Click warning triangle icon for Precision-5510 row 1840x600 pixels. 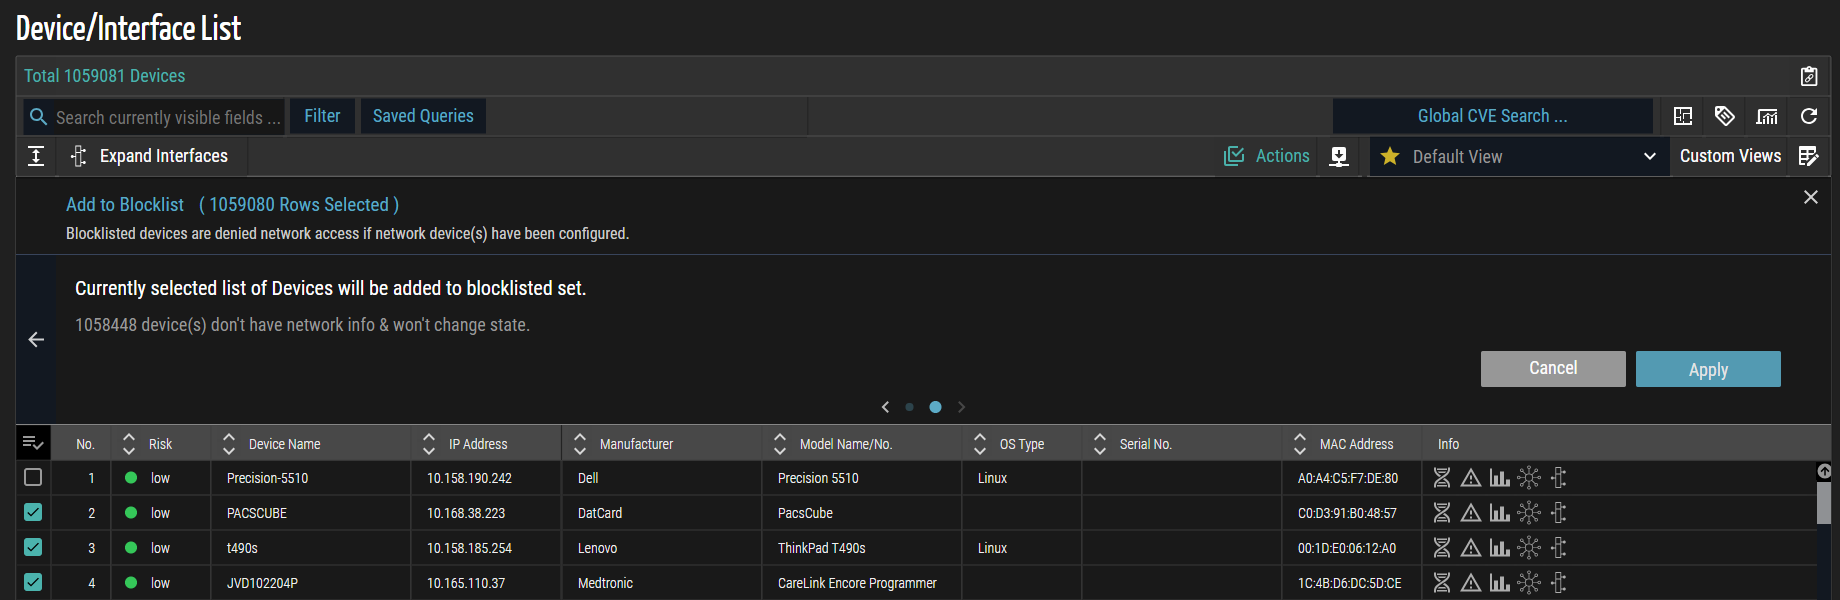[1470, 478]
